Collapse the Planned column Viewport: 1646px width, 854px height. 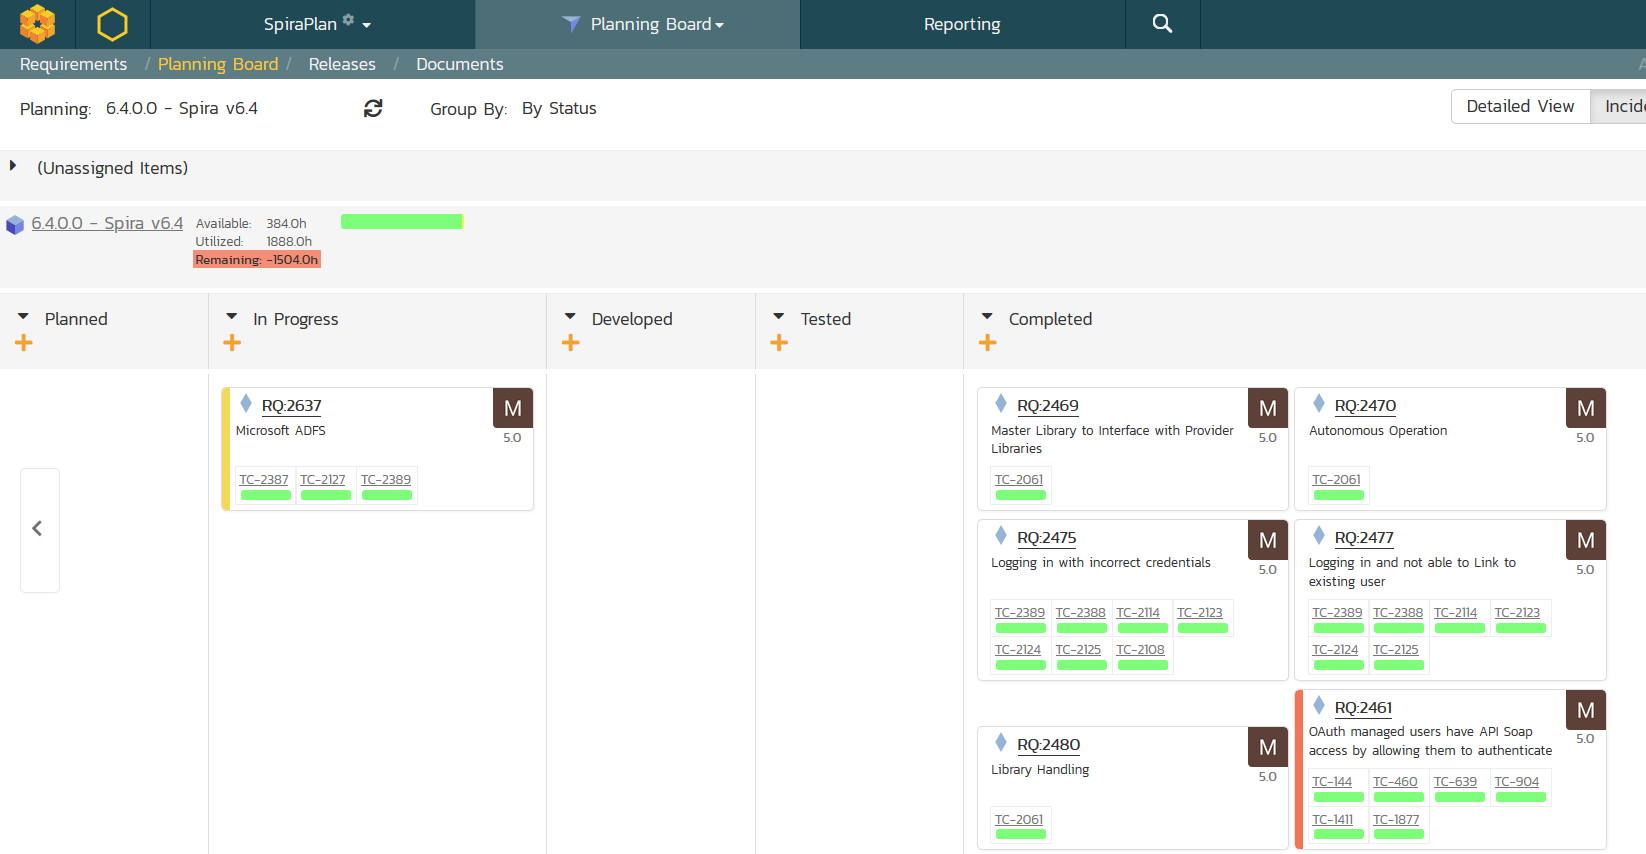[x=23, y=317]
